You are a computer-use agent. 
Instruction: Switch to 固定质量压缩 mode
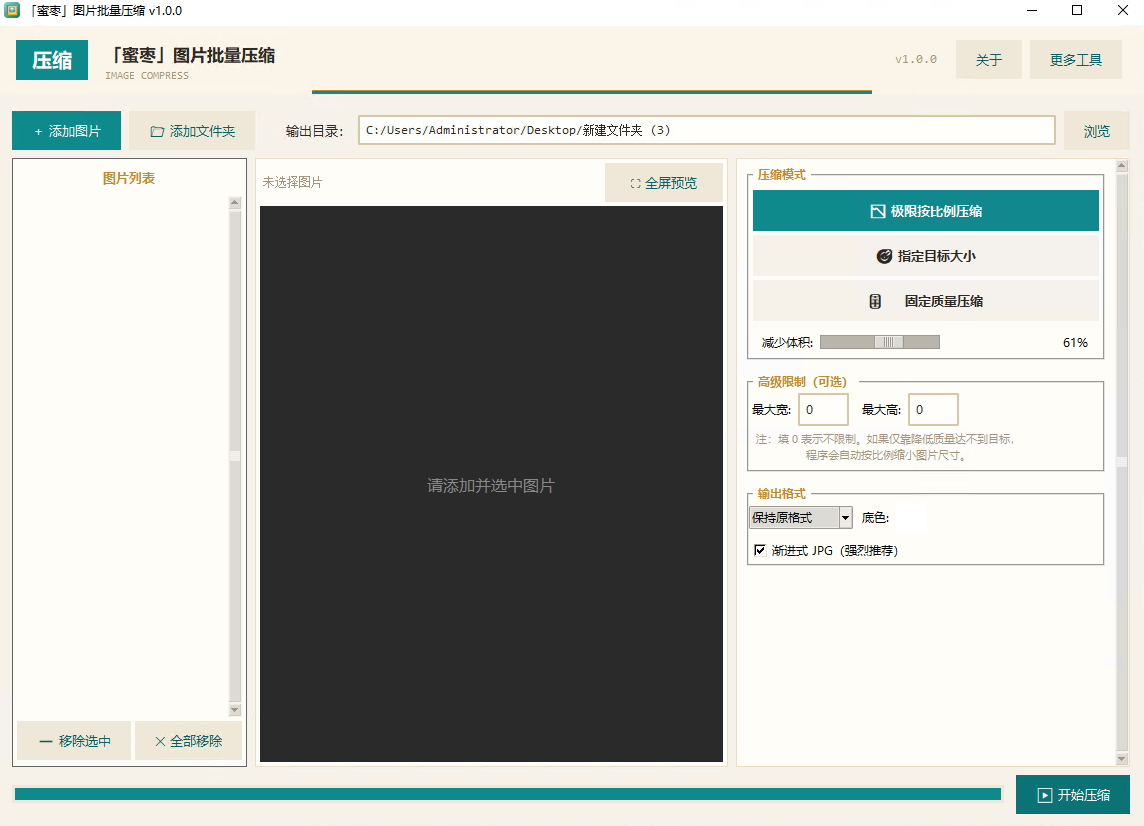pyautogui.click(x=925, y=301)
